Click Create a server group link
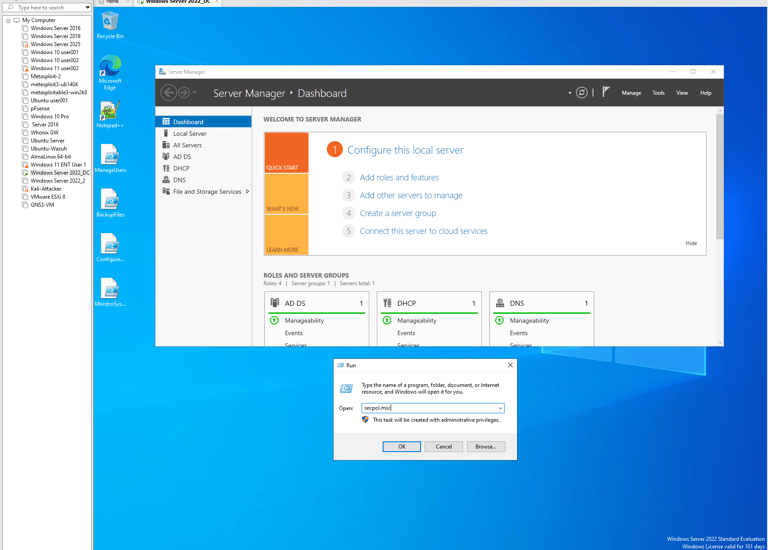Viewport: 768px width, 550px height. 398,213
